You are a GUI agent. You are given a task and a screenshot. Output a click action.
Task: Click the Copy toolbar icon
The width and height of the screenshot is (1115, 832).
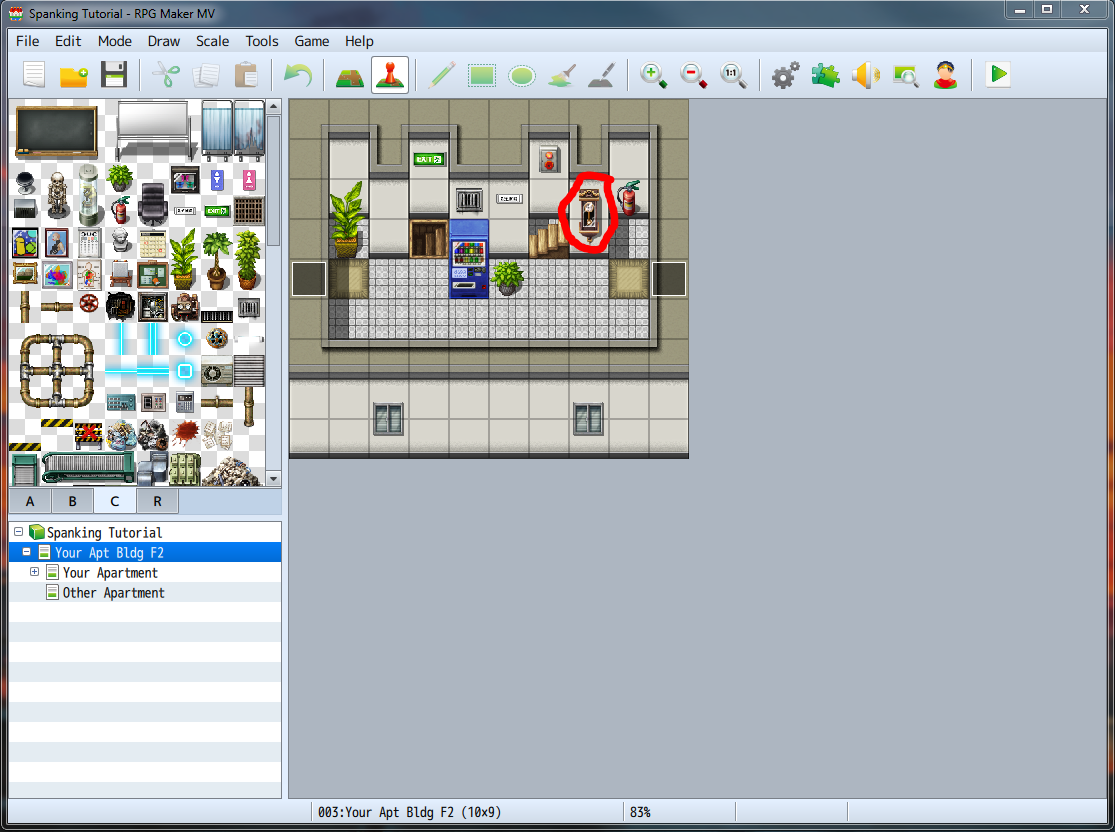point(206,75)
